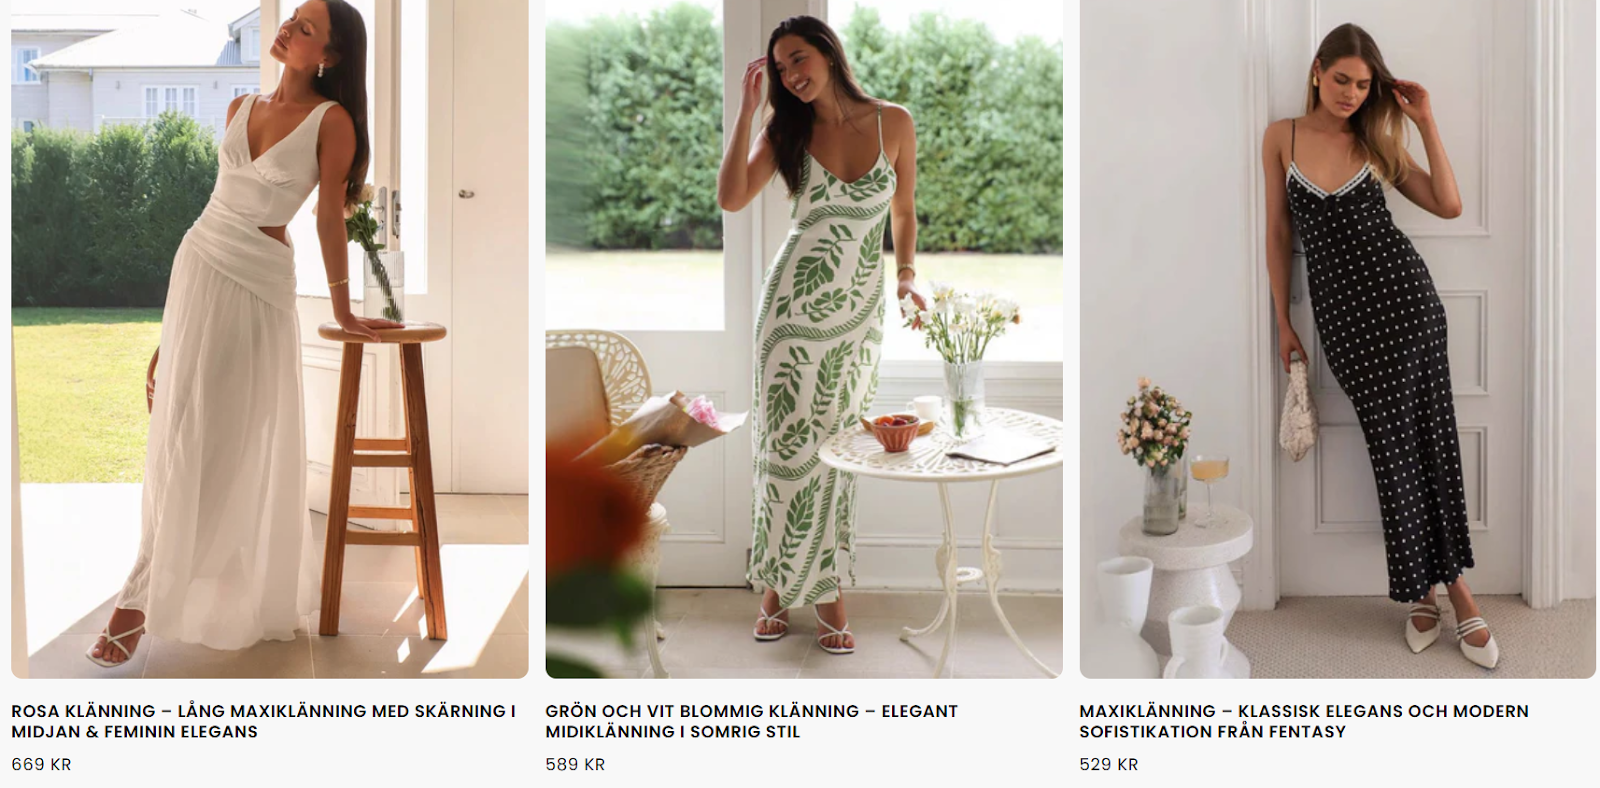The image size is (1600, 788).
Task: Click the orange bowl on the white table
Action: (893, 432)
